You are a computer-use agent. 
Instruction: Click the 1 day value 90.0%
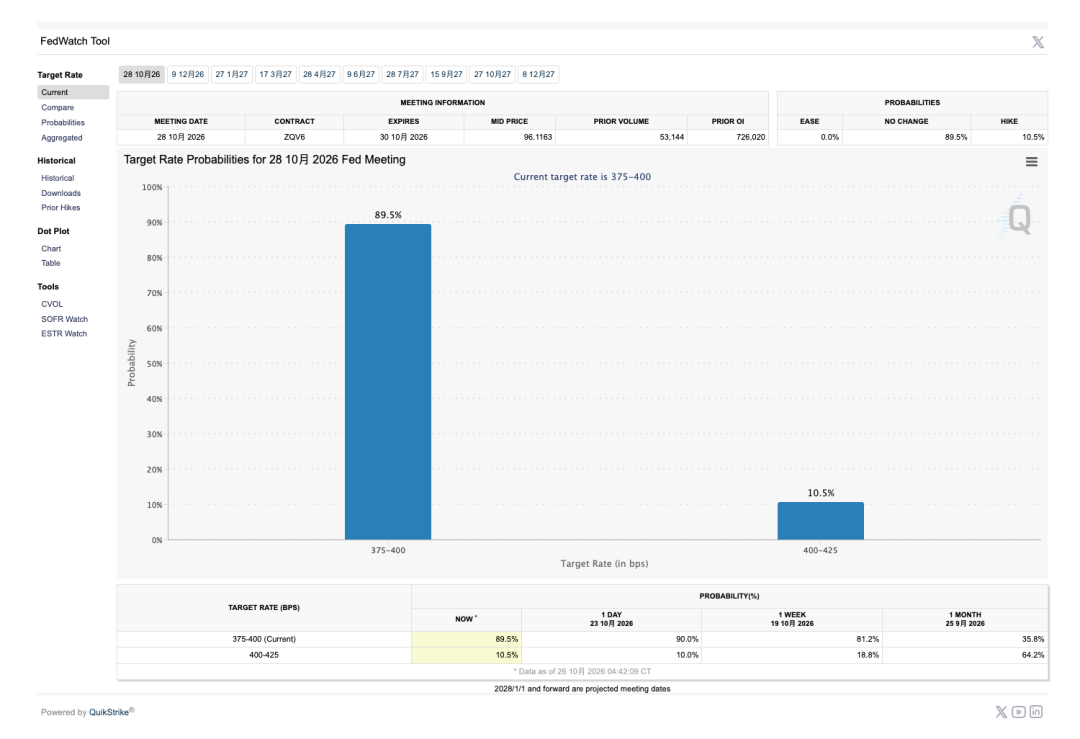click(x=687, y=639)
